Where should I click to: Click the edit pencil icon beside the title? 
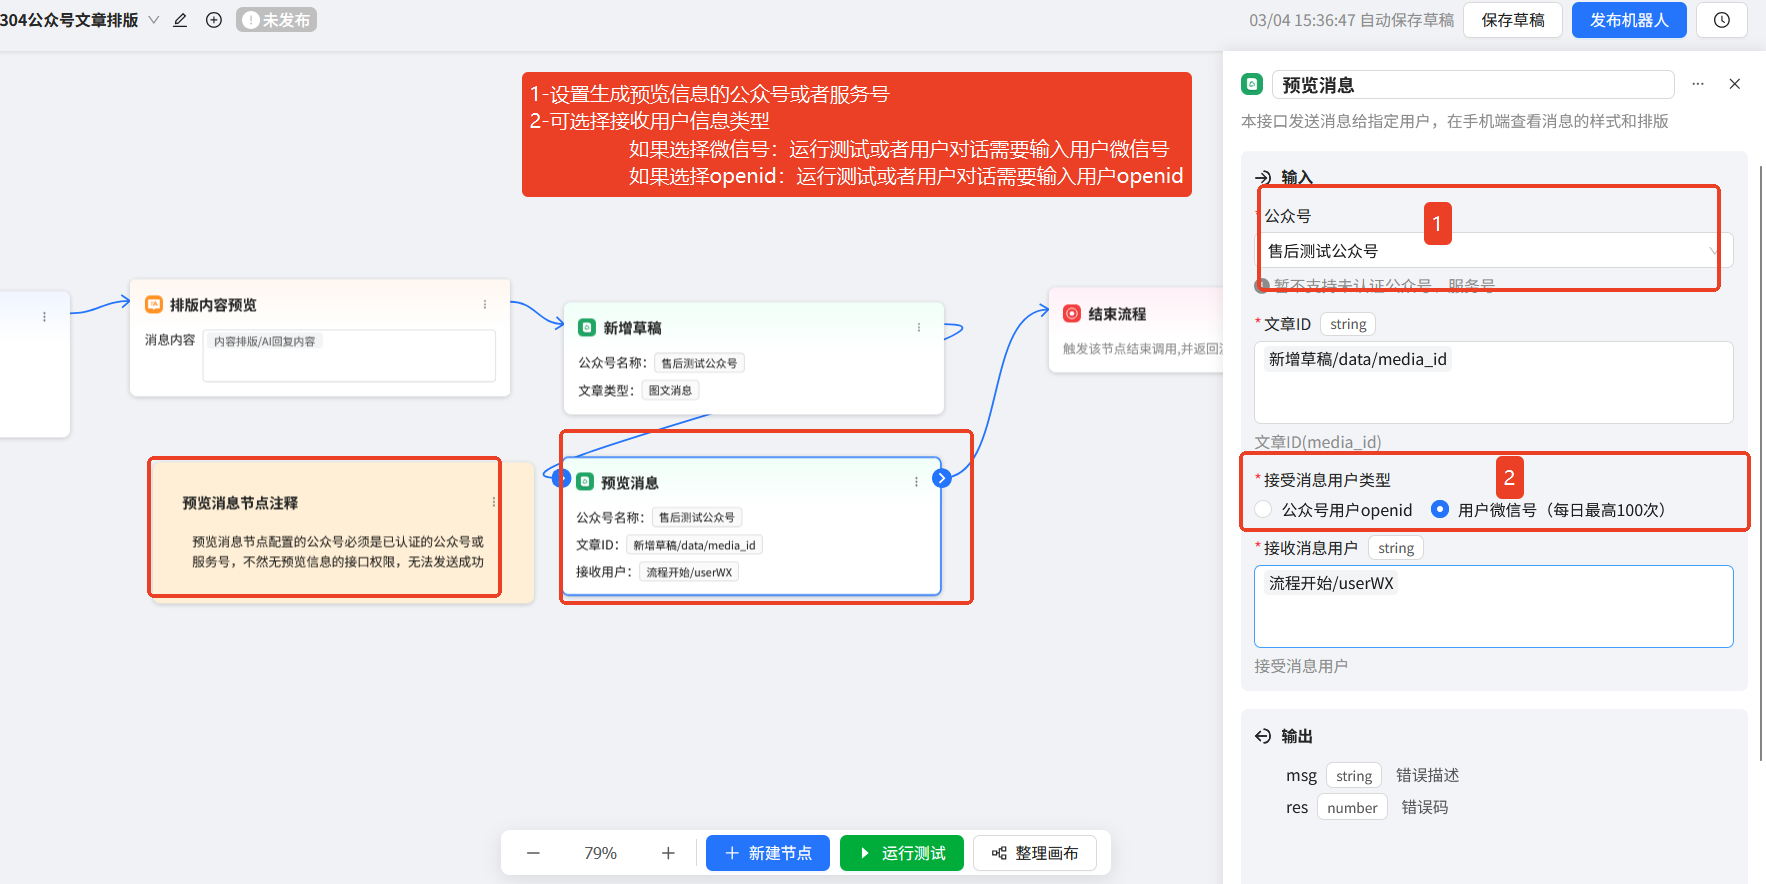180,20
